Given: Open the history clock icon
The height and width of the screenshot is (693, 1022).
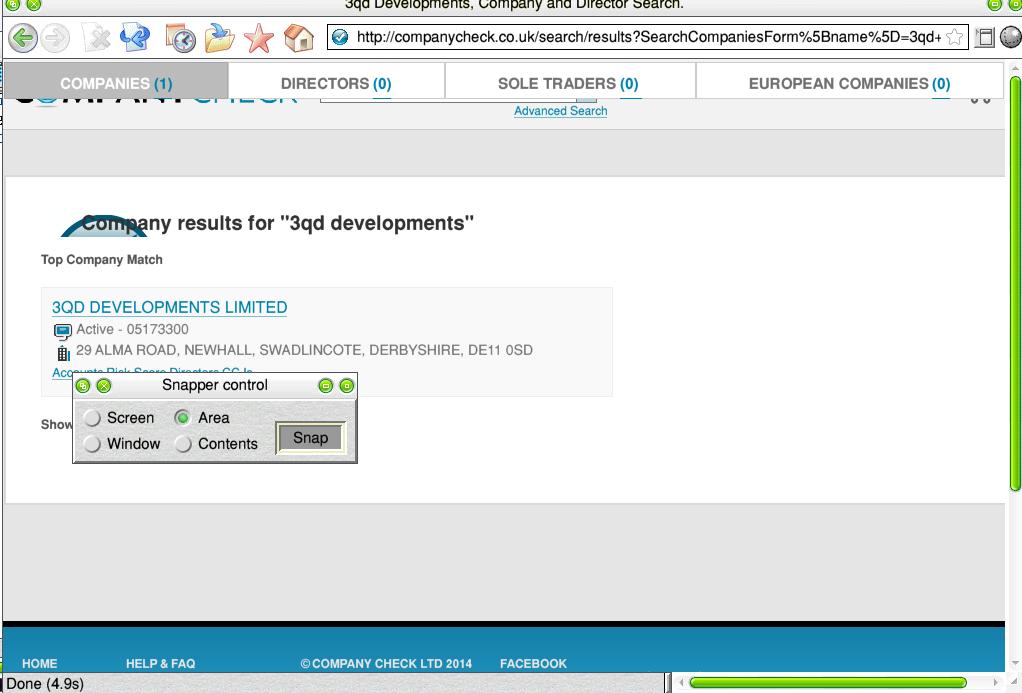Looking at the screenshot, I should coord(180,38).
